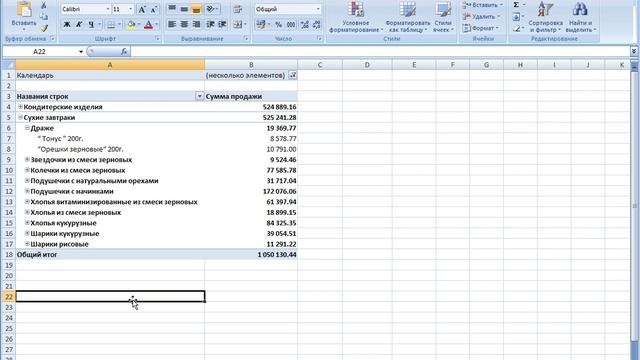
Task: Click the accounting number format icon
Action: 261,24
